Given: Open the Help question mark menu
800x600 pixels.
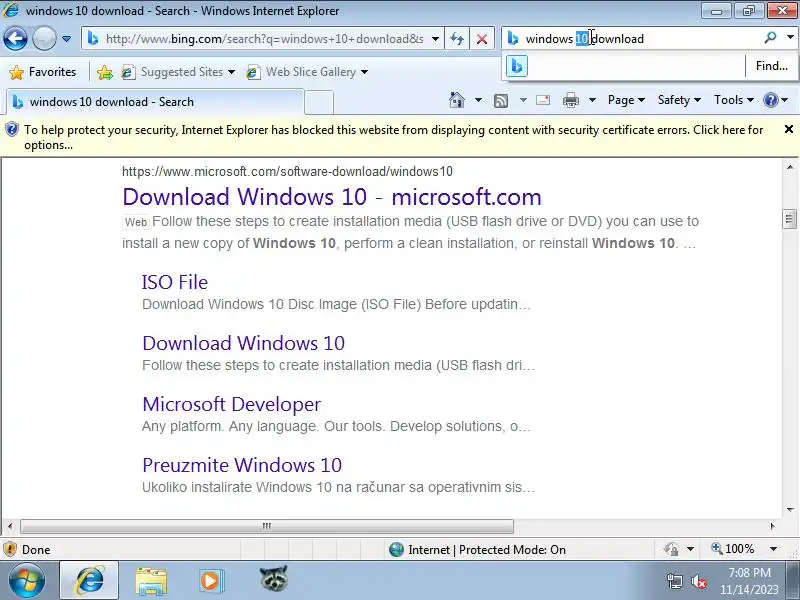Looking at the screenshot, I should (776, 100).
